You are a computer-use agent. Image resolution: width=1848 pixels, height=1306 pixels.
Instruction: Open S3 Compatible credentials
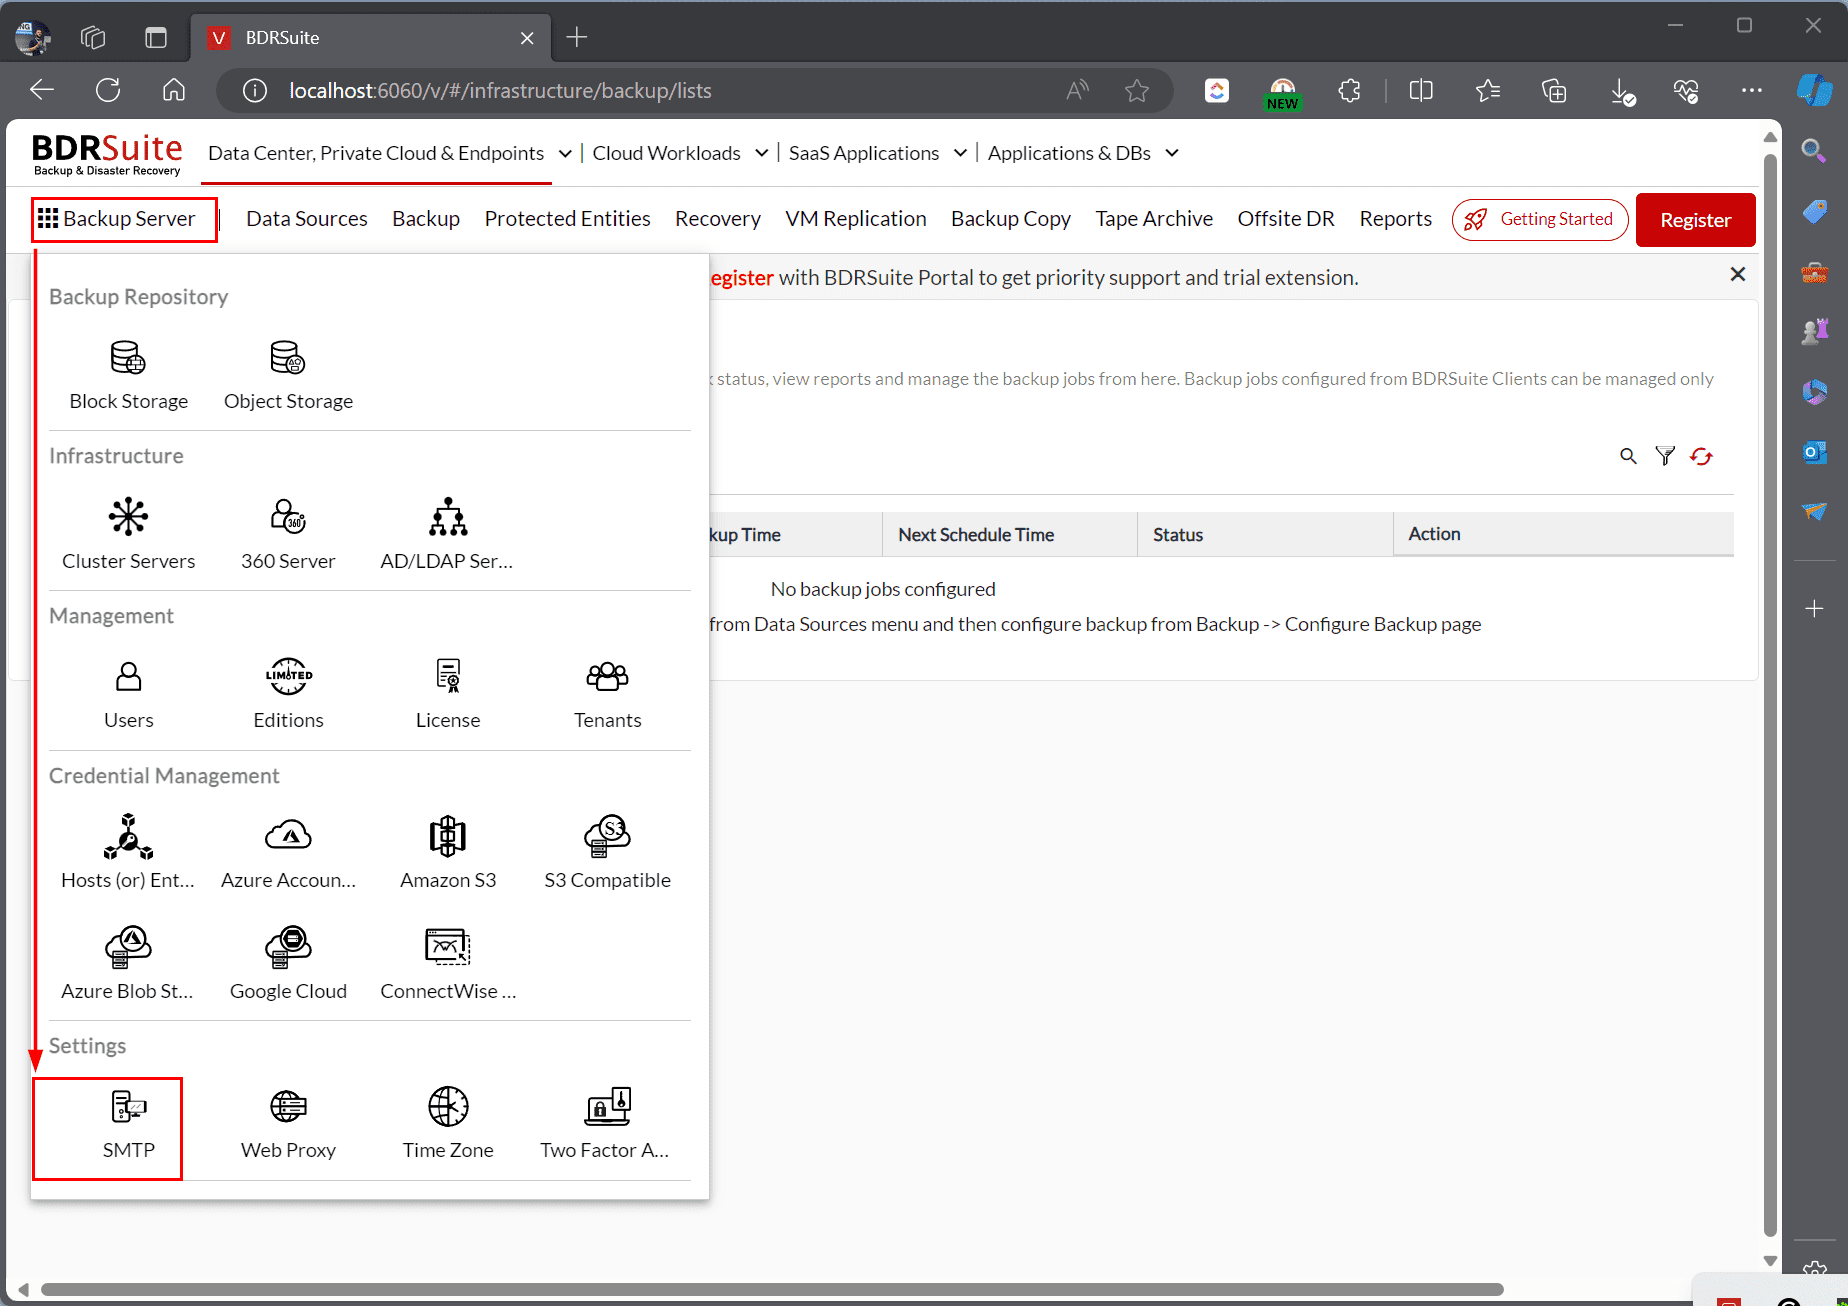[x=607, y=853]
